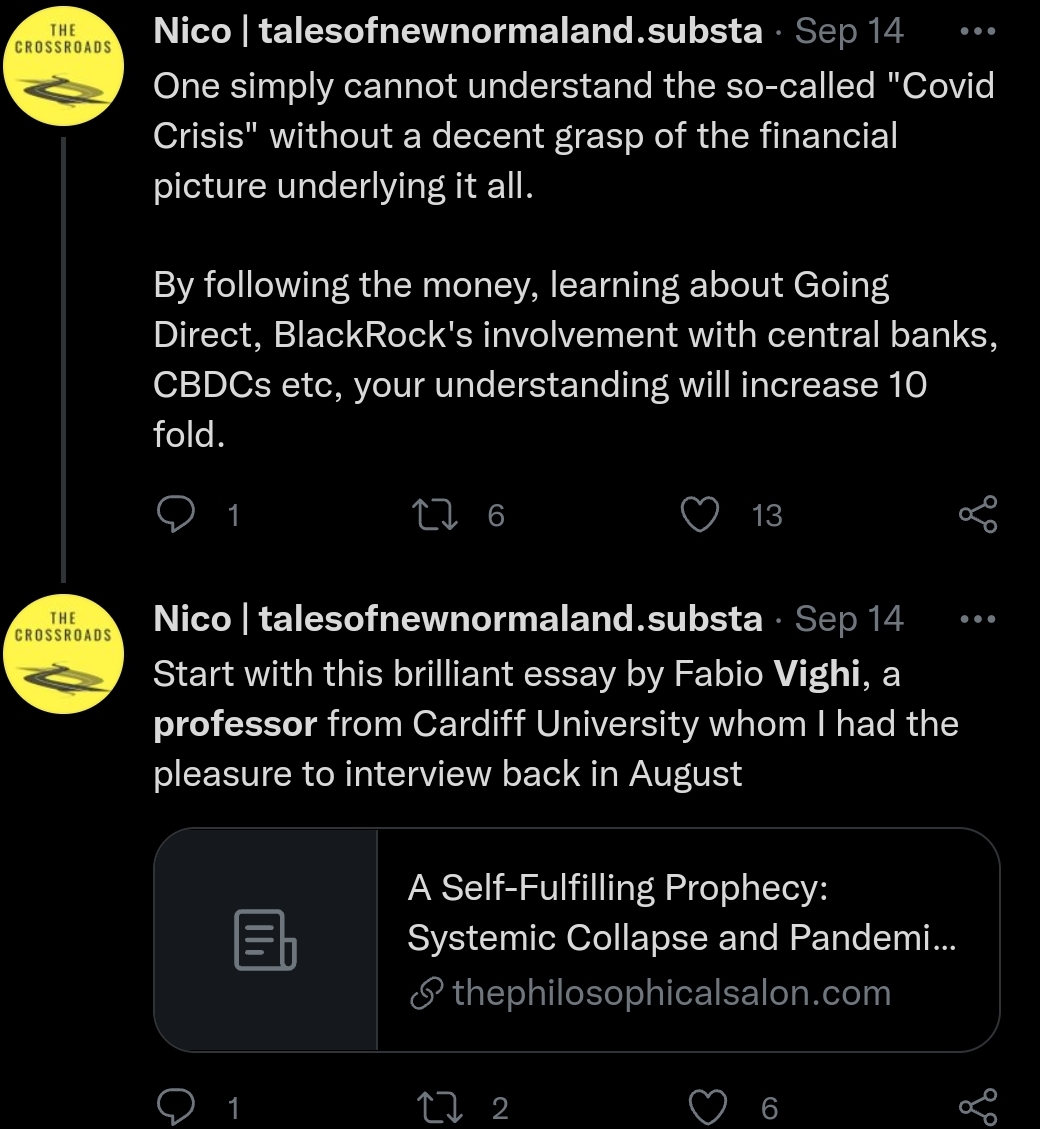Open Nico's profile name on second tweet
Image resolution: width=1040 pixels, height=1129 pixels.
point(457,620)
